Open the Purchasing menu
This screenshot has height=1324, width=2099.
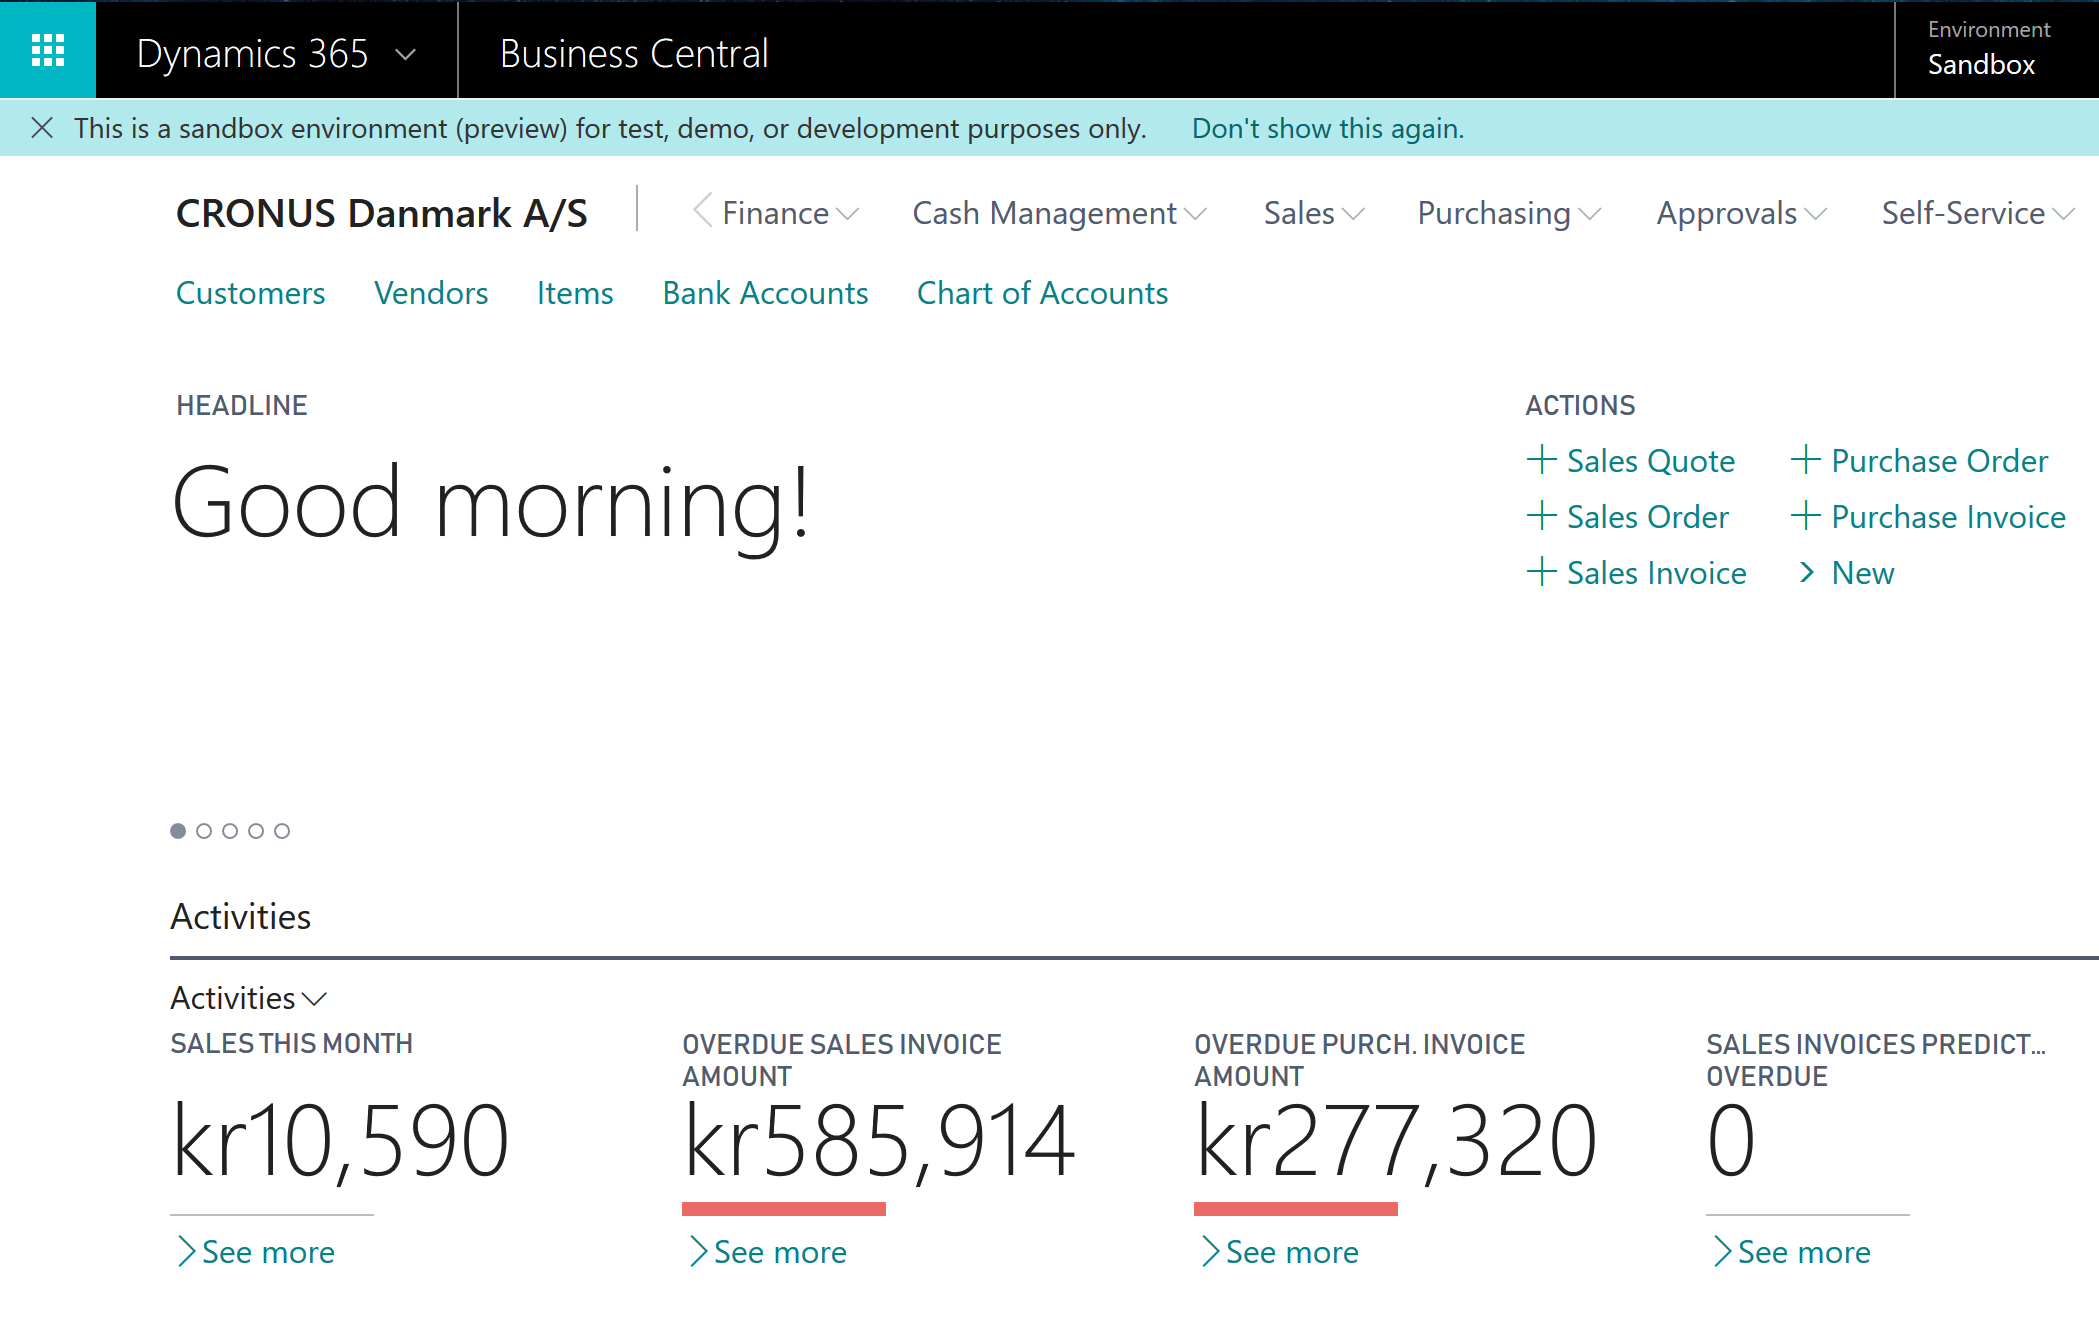tap(1509, 213)
